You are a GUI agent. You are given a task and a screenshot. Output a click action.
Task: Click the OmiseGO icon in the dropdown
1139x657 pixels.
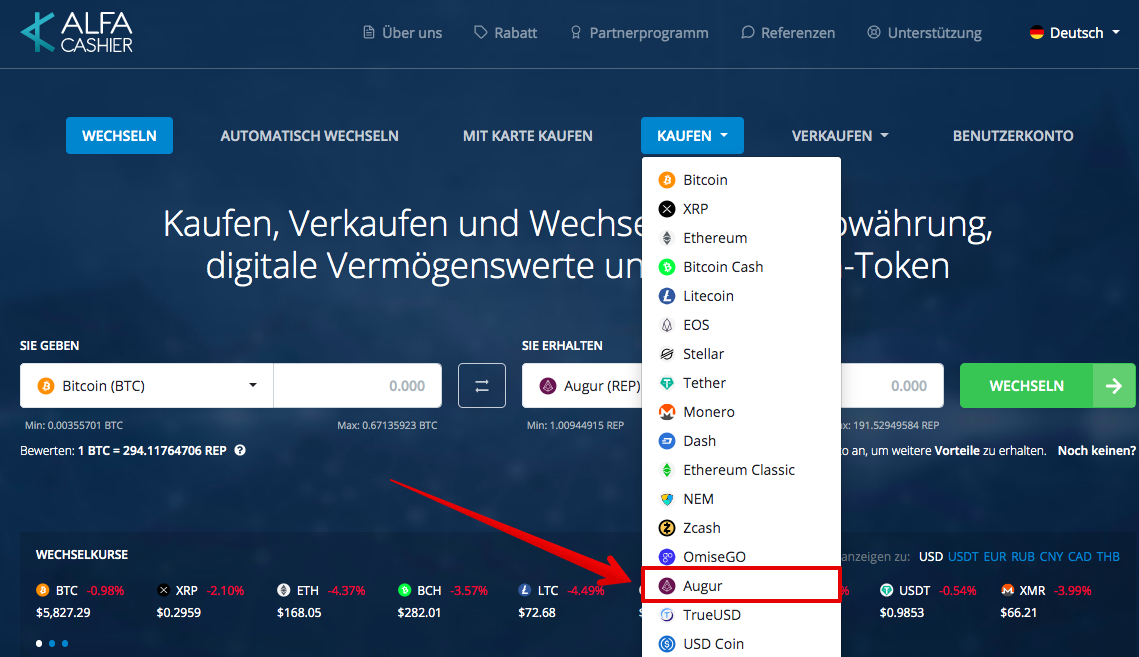click(667, 557)
